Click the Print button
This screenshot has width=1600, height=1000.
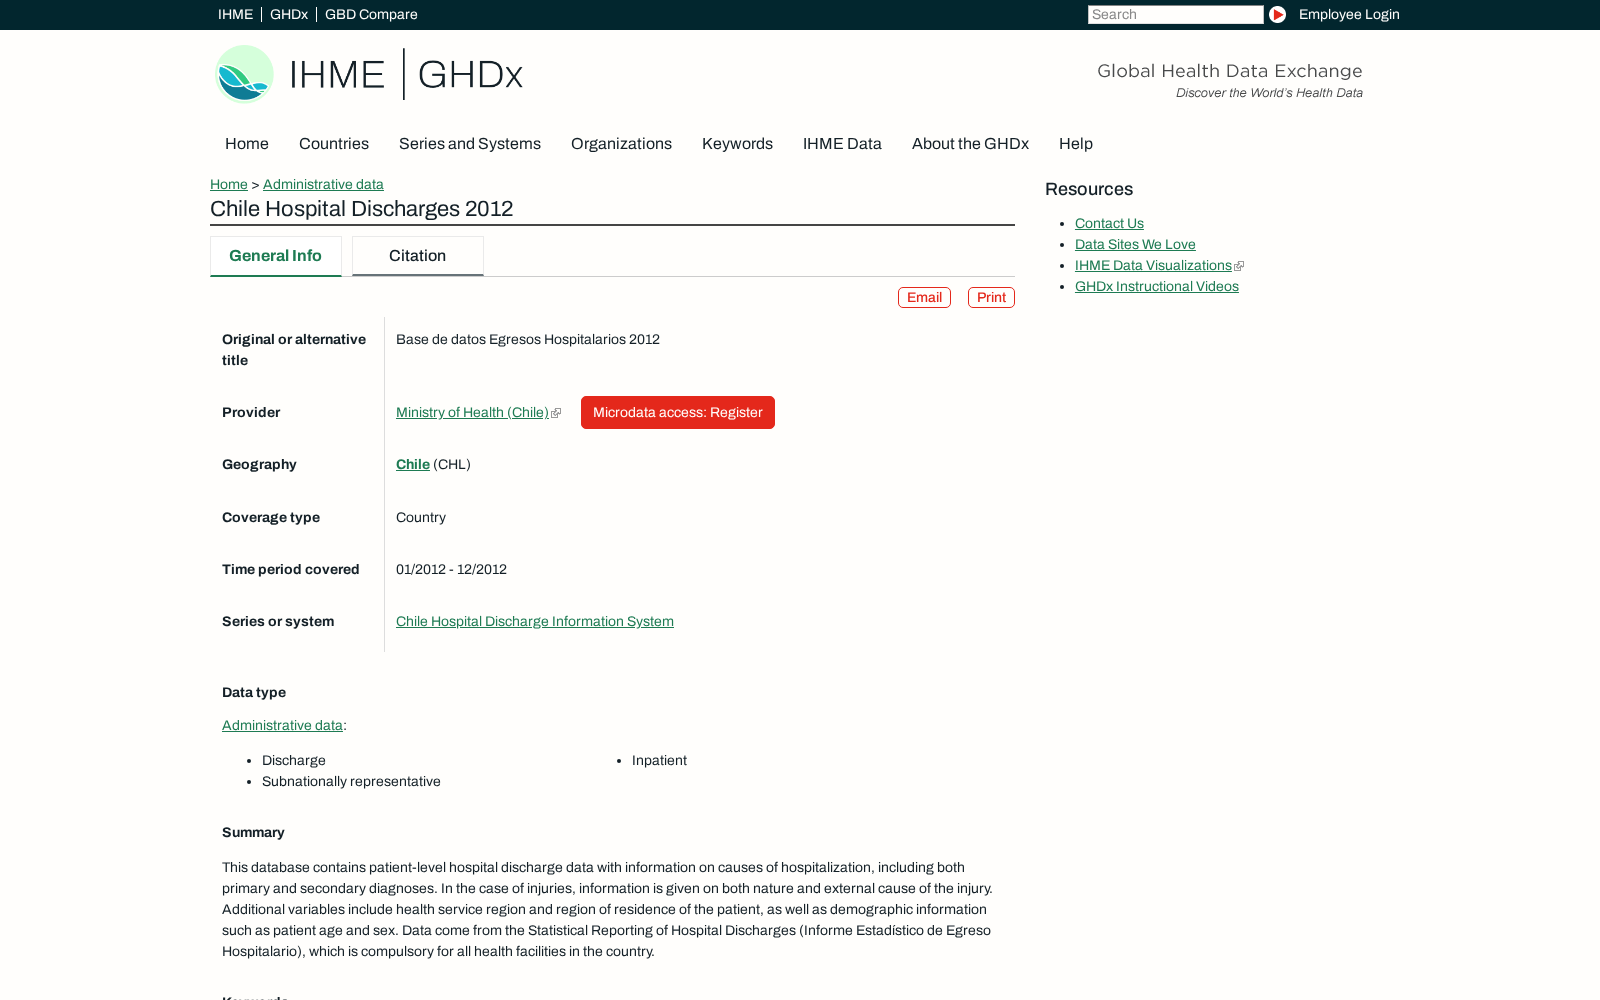[x=991, y=298]
